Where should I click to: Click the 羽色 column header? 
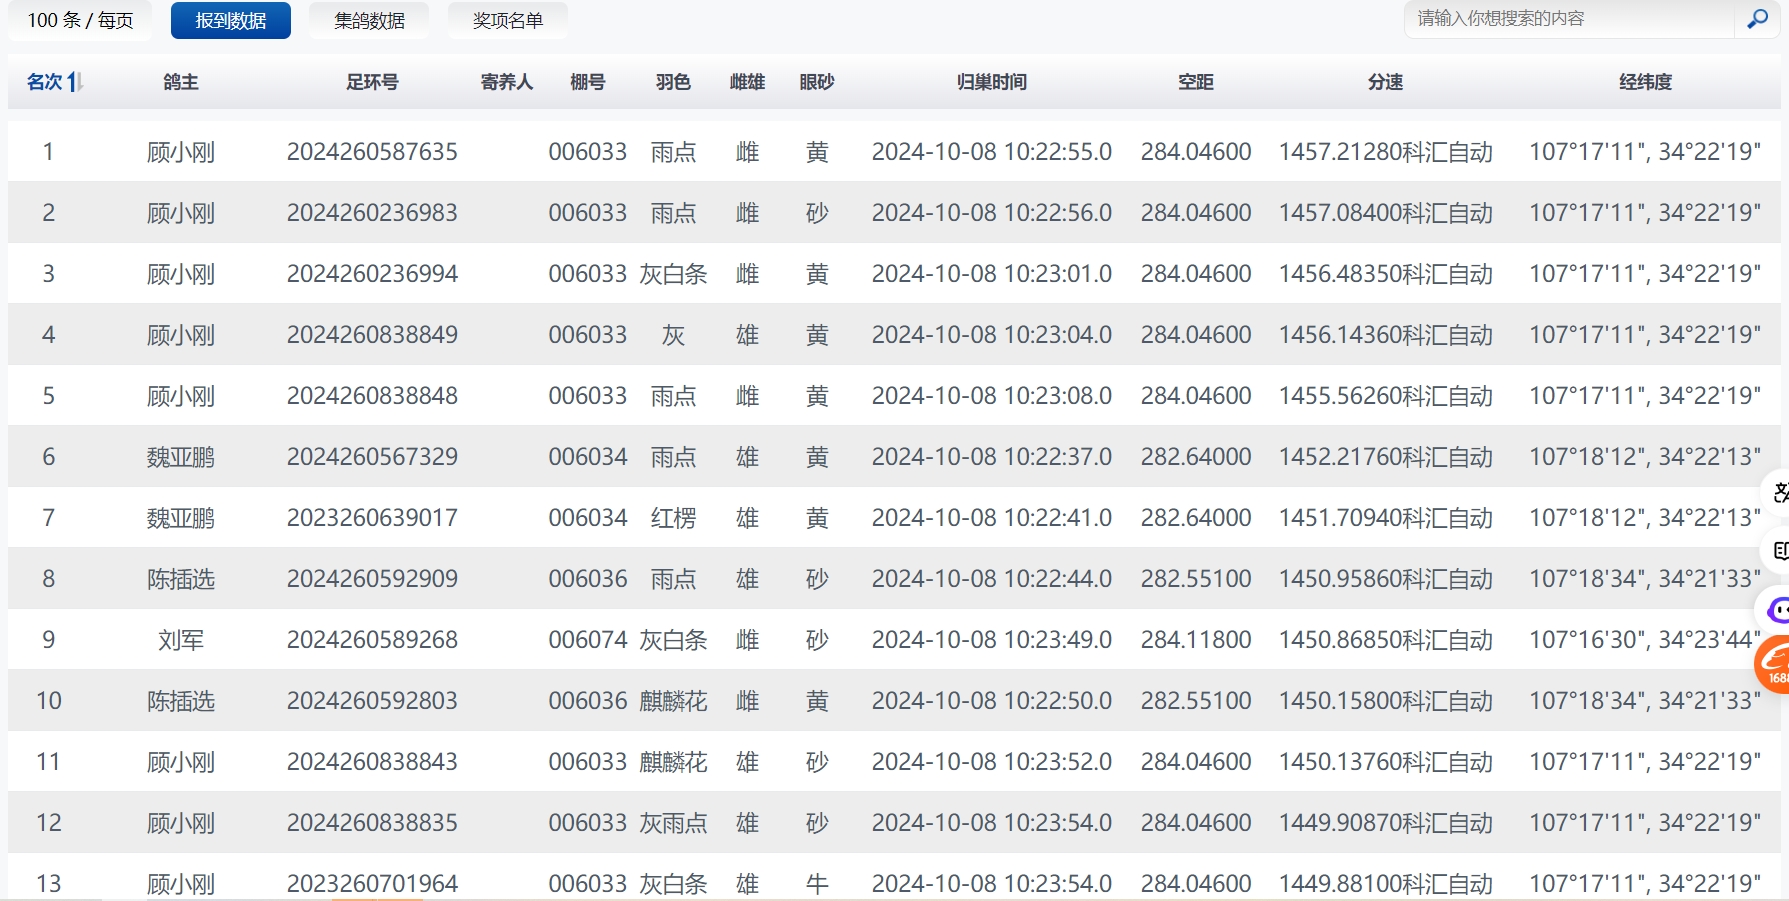[673, 82]
